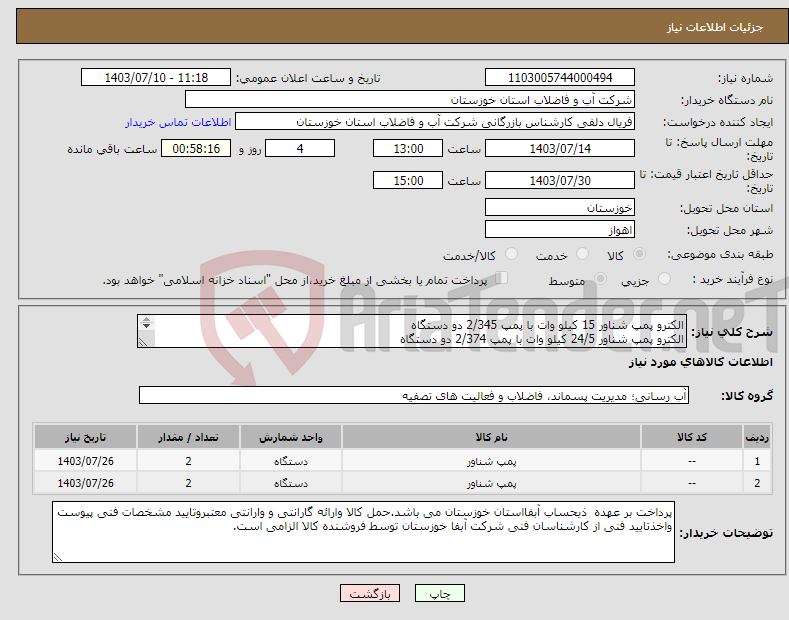Toggle the Islamic treasury bonds payment checkbox
The height and width of the screenshot is (620, 789).
(x=502, y=278)
